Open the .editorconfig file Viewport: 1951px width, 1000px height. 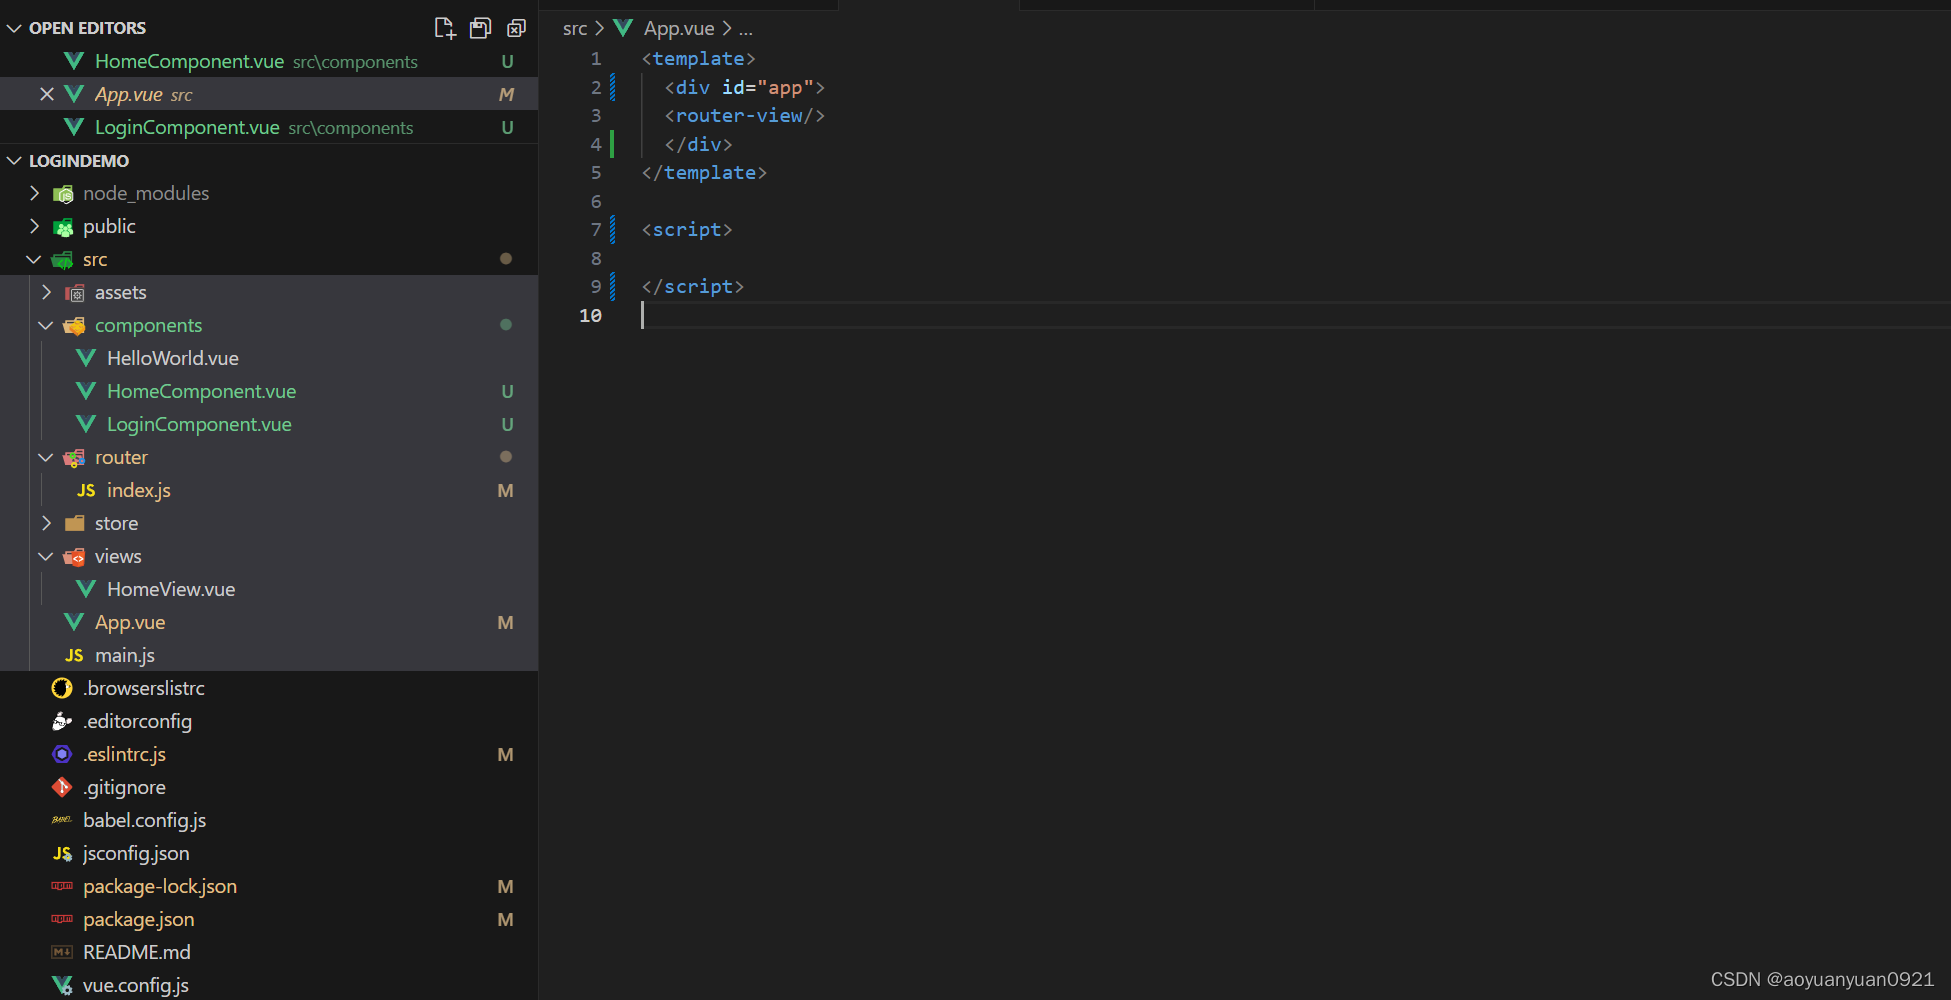click(x=269, y=721)
